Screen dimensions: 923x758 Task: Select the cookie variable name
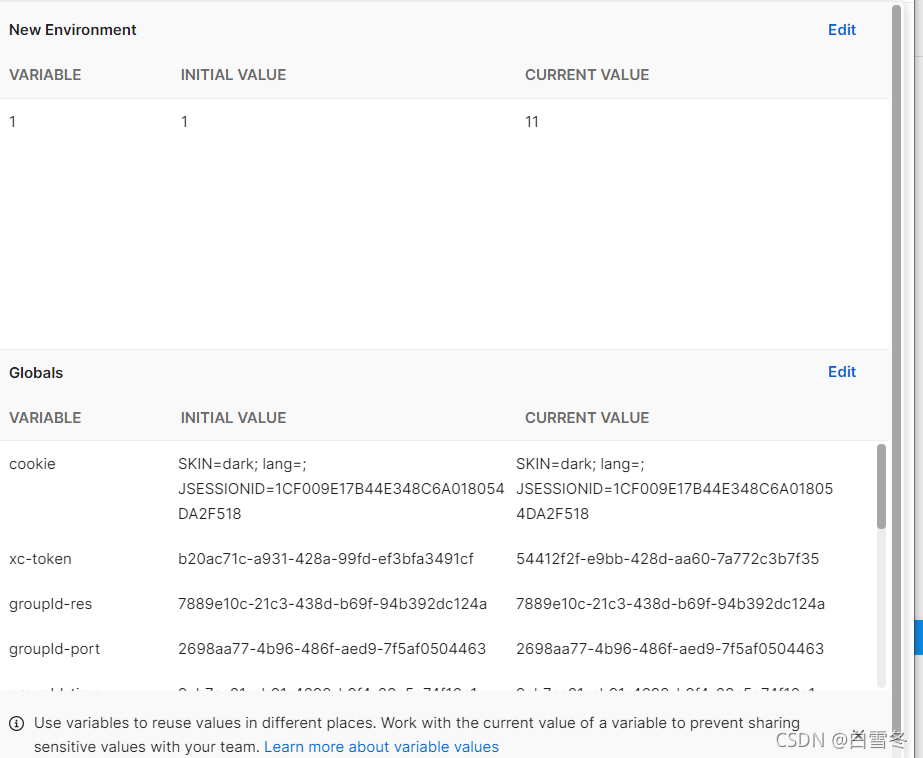32,464
